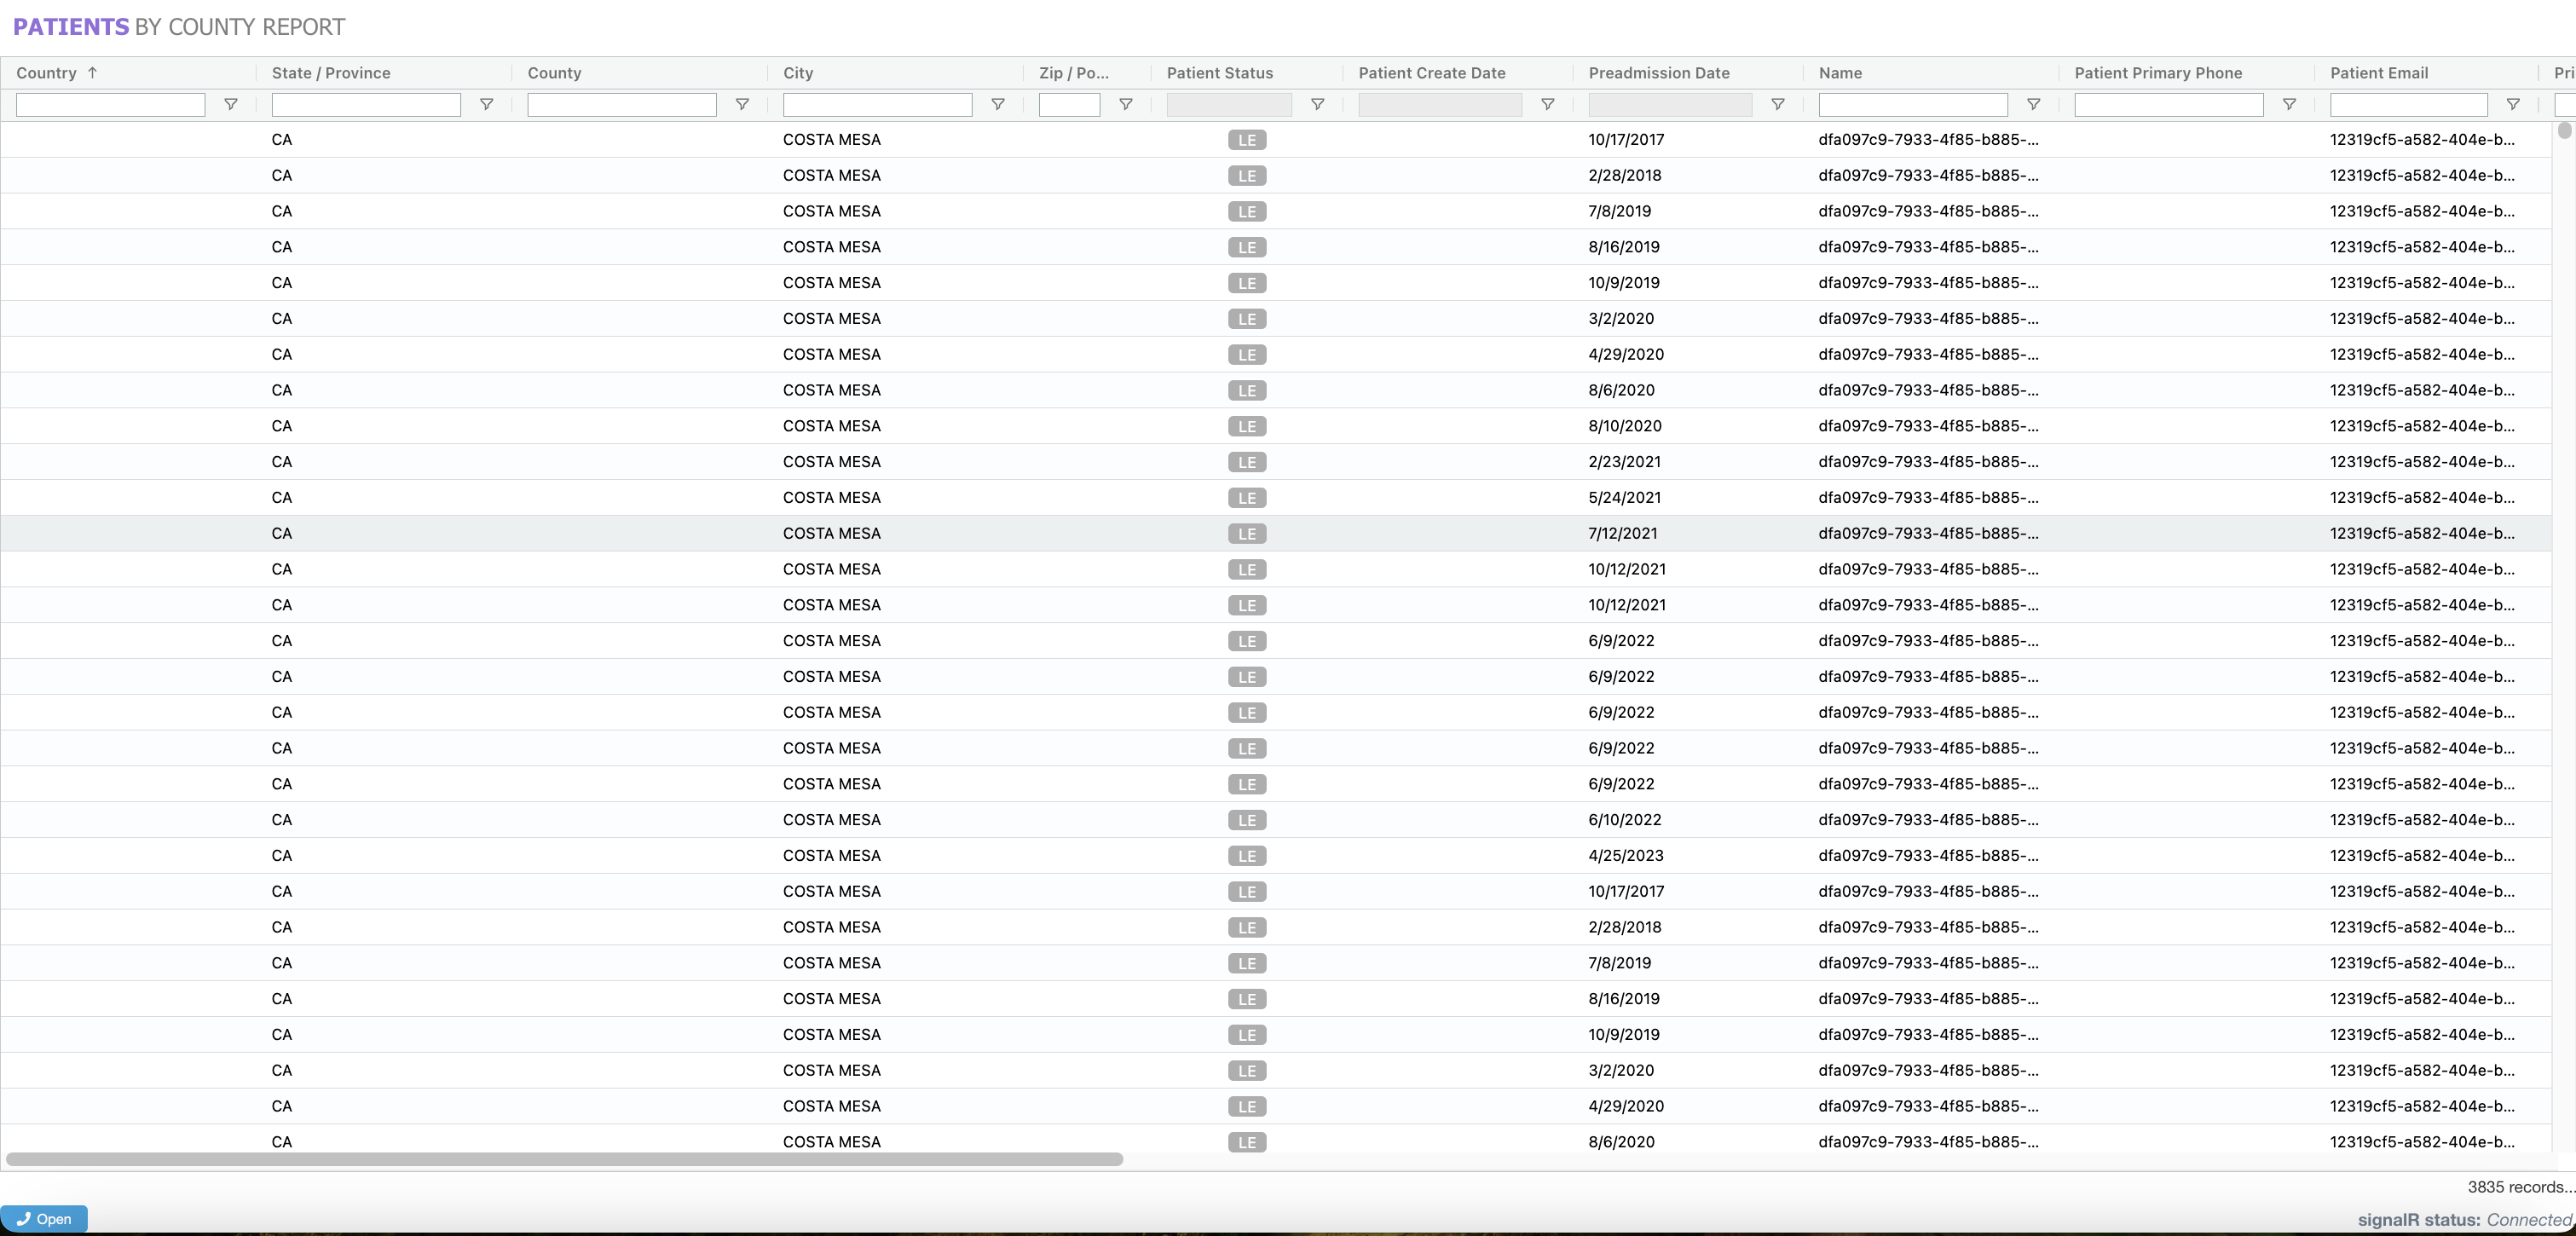Select the row with preadmission date 7/12/2021
Screen dimensions: 2576x1236
tap(1622, 533)
